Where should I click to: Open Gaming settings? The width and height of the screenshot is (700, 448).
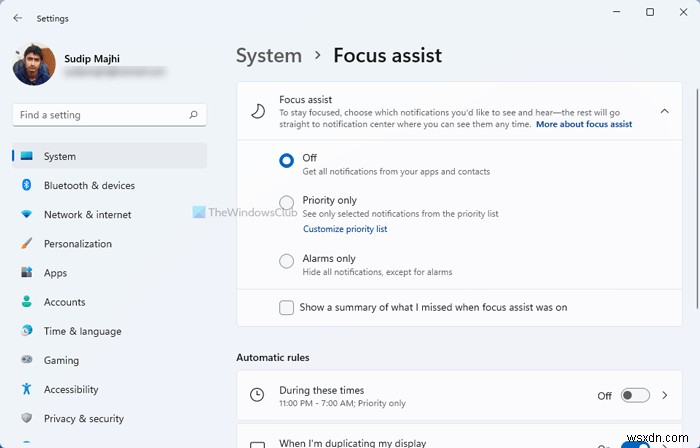pyautogui.click(x=109, y=360)
